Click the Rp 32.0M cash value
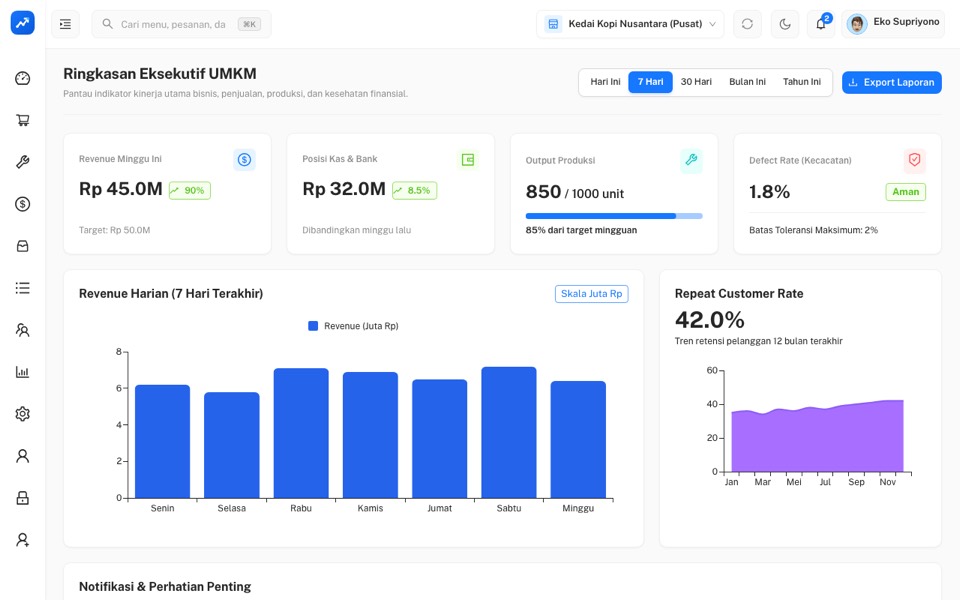 (344, 189)
